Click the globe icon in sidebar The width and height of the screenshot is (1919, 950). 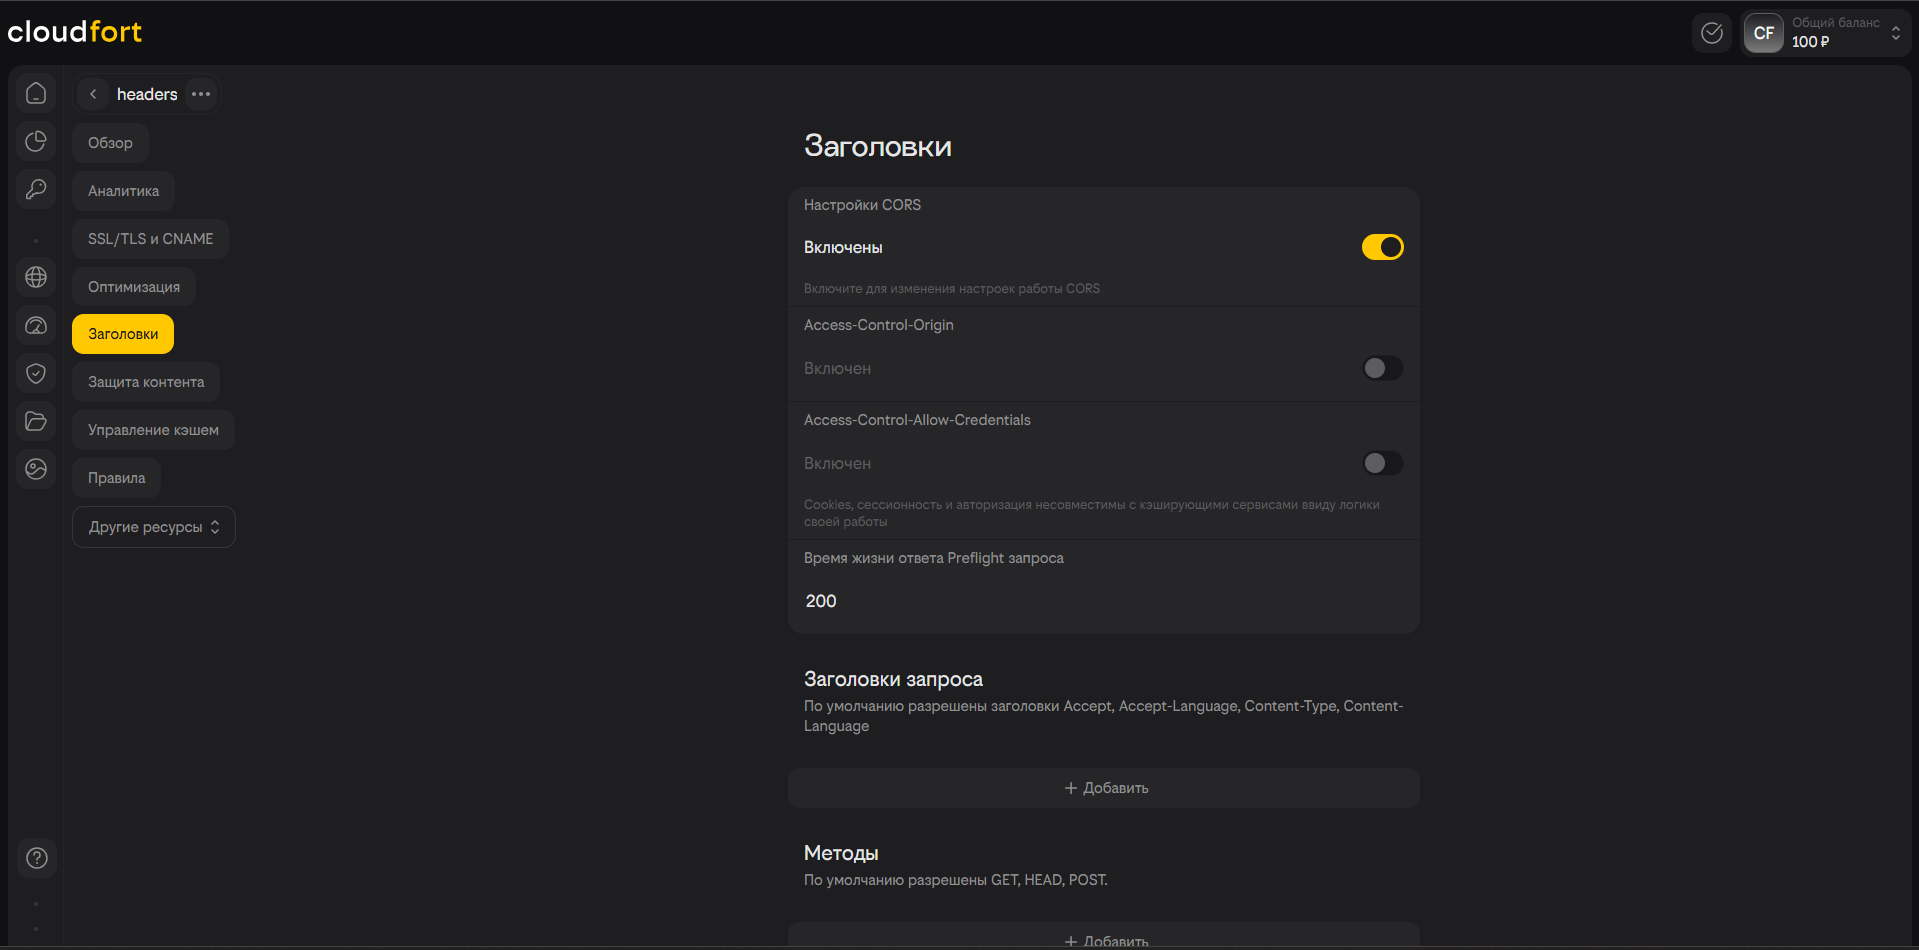click(x=36, y=277)
